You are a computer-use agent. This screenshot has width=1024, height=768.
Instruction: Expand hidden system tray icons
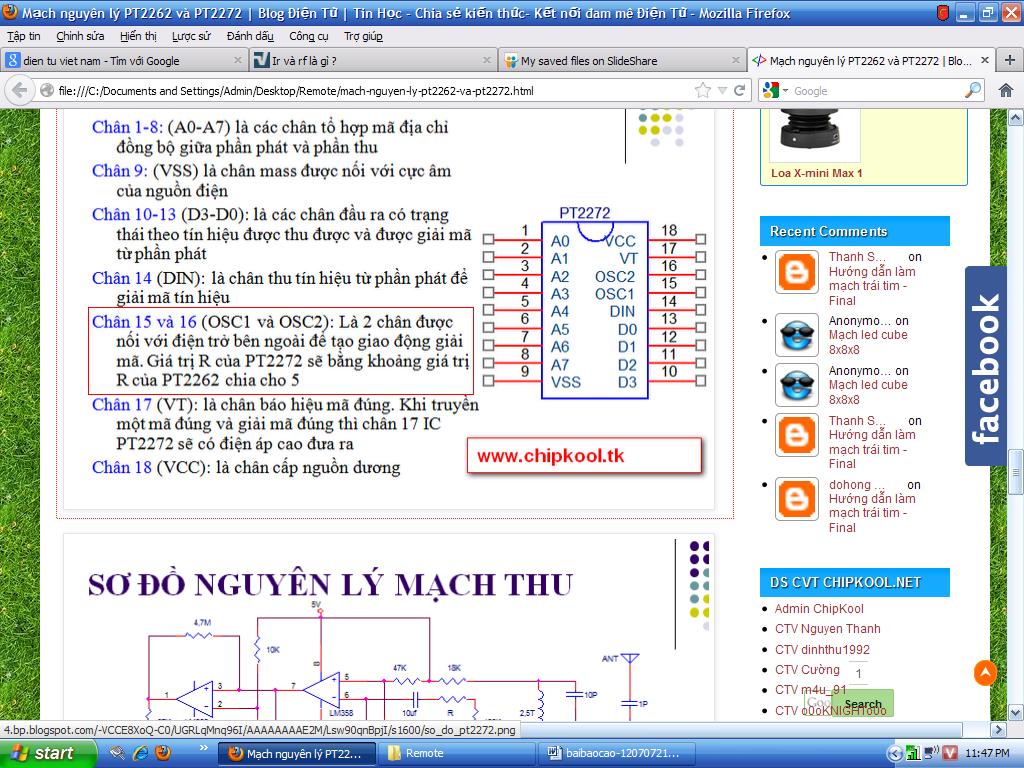click(896, 753)
